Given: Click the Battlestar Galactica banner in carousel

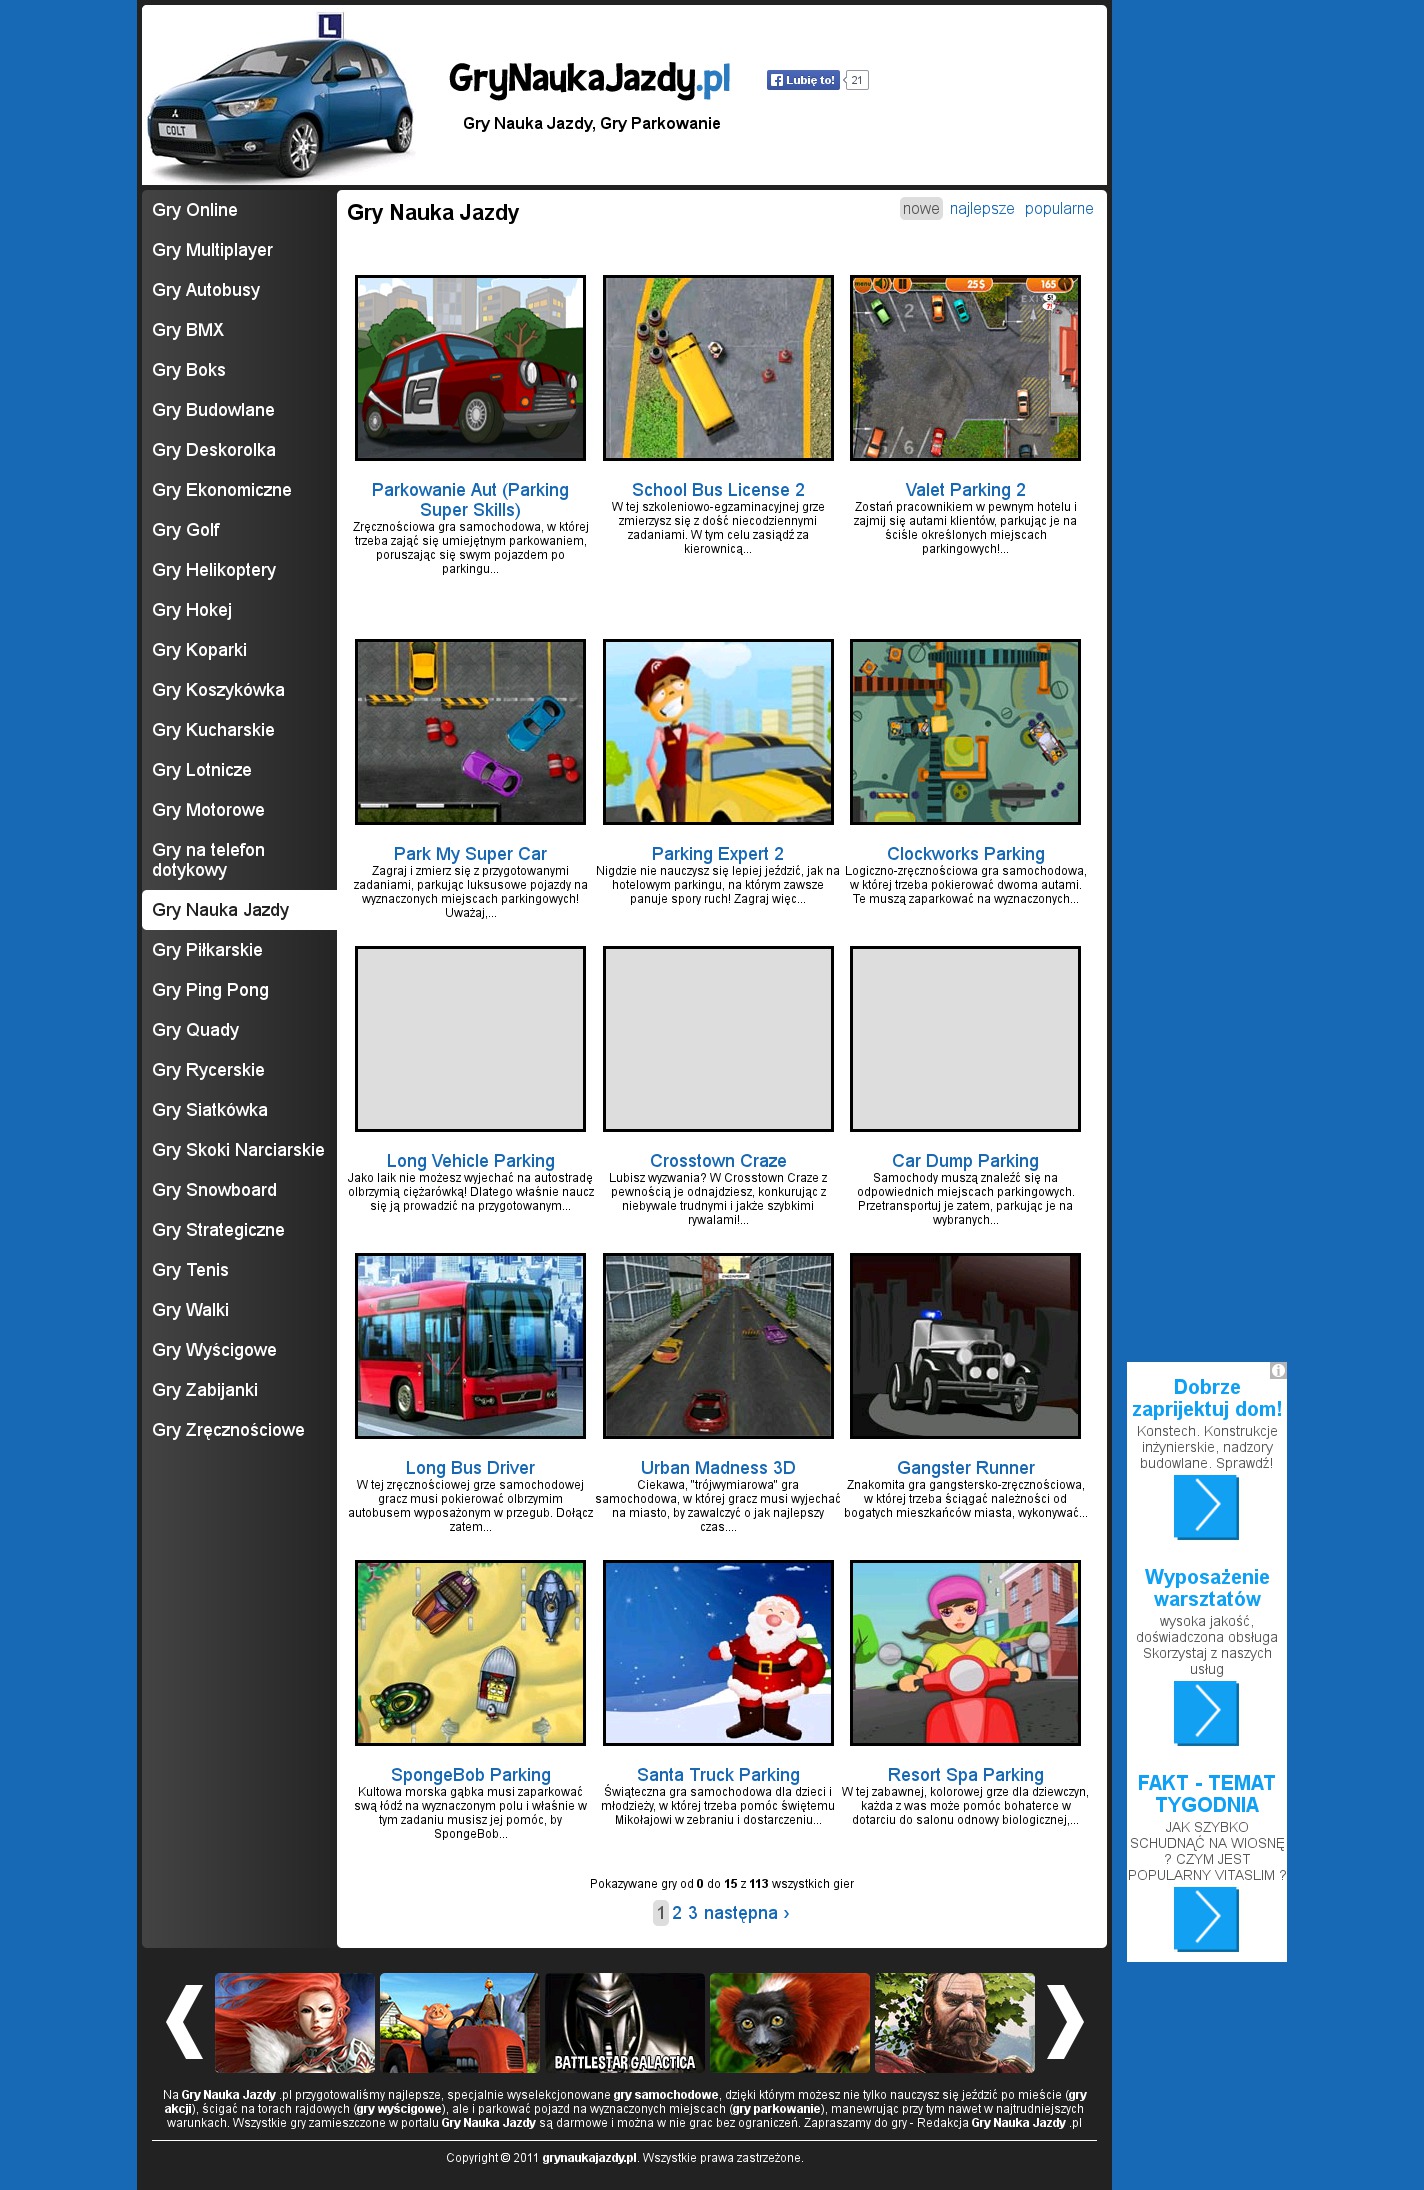Looking at the screenshot, I should point(624,2023).
